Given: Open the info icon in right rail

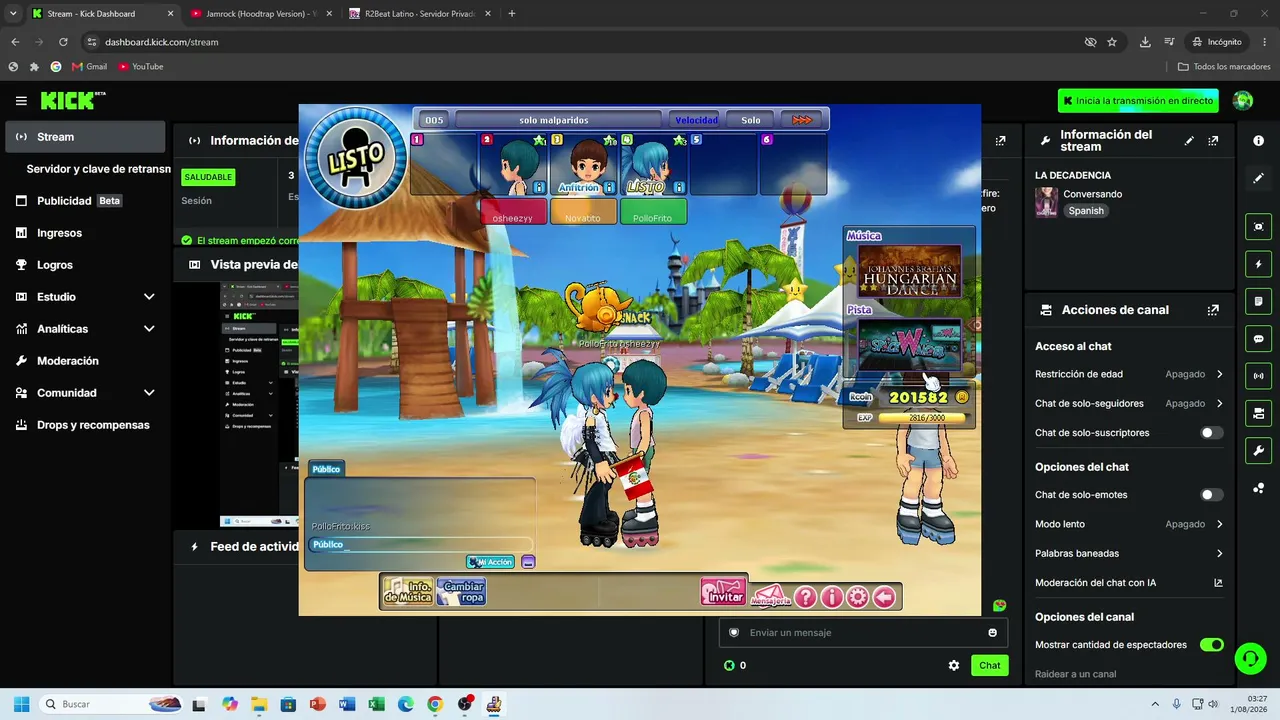Looking at the screenshot, I should coord(1258,141).
